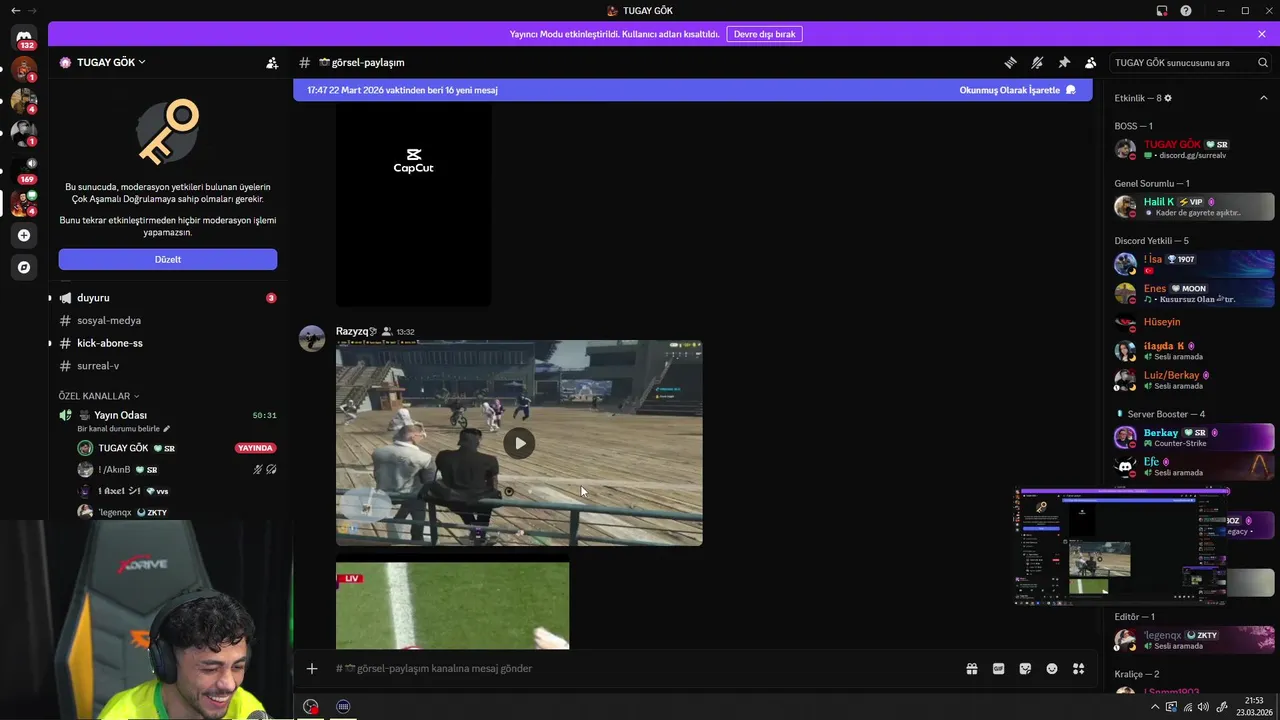Toggle the member list icon

point(1091,62)
